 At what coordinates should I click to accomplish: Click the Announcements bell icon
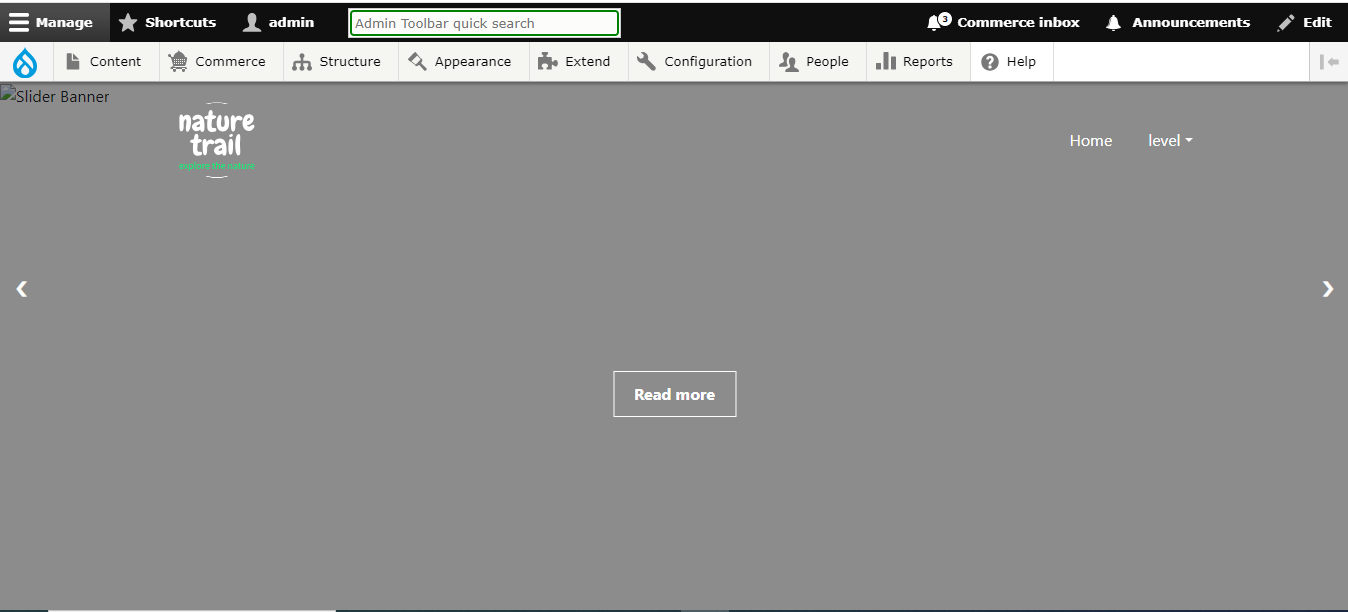[1113, 21]
